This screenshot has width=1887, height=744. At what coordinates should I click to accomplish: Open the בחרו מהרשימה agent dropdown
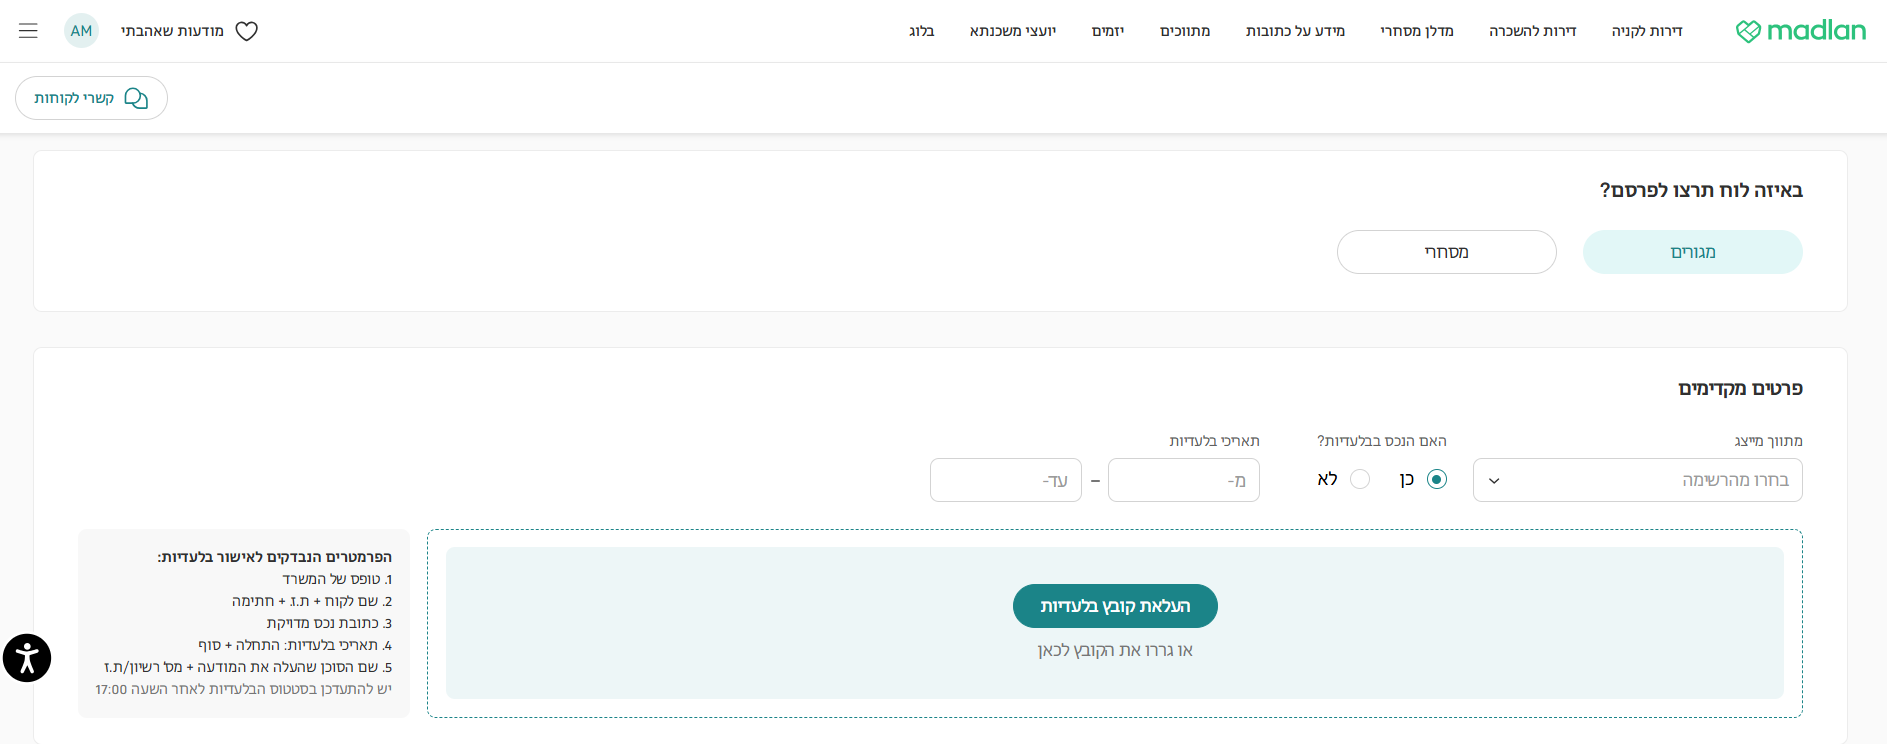pos(1650,480)
